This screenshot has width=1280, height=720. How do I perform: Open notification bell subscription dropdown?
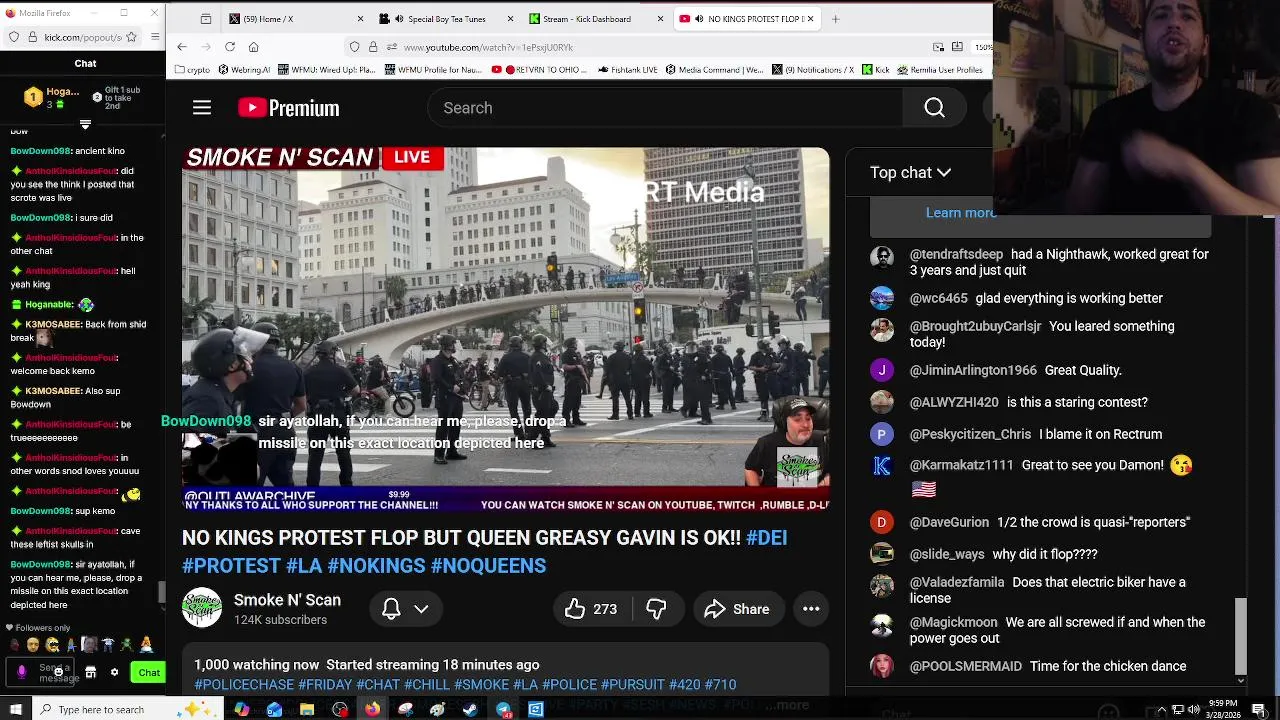406,609
